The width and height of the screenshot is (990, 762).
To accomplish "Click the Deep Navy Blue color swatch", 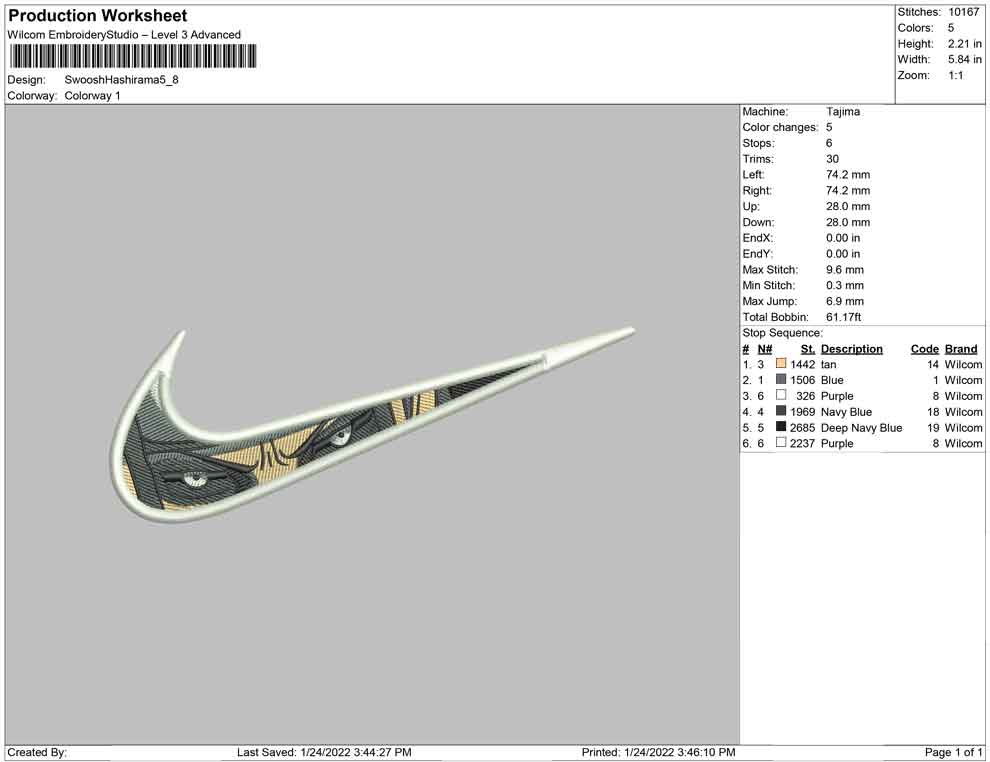I will pyautogui.click(x=781, y=427).
